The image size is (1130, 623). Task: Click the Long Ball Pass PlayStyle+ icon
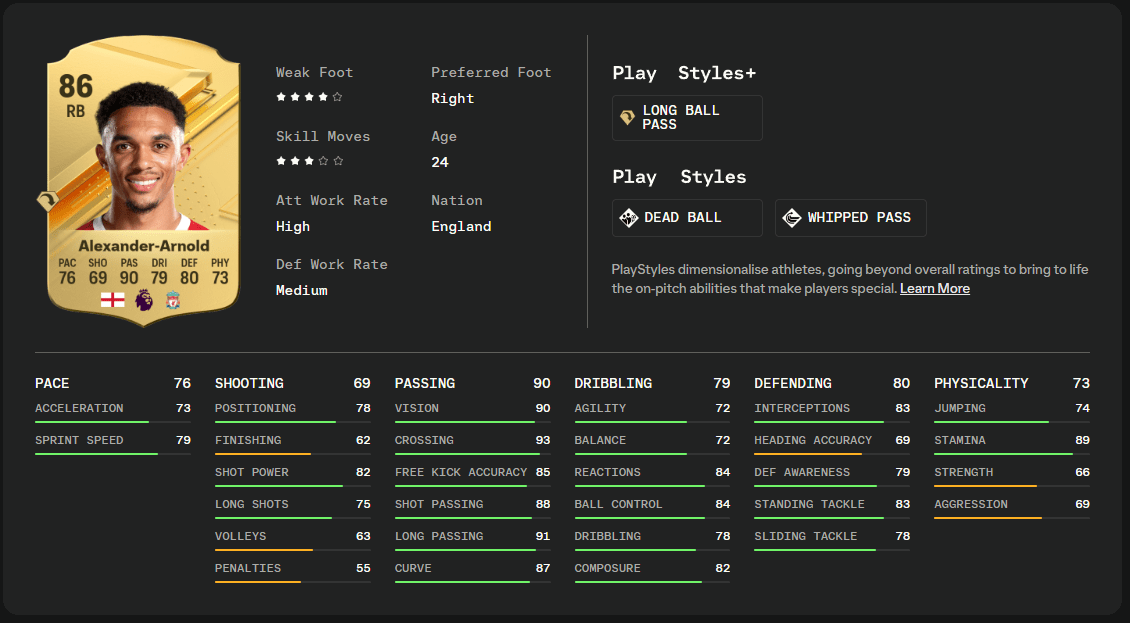(628, 118)
